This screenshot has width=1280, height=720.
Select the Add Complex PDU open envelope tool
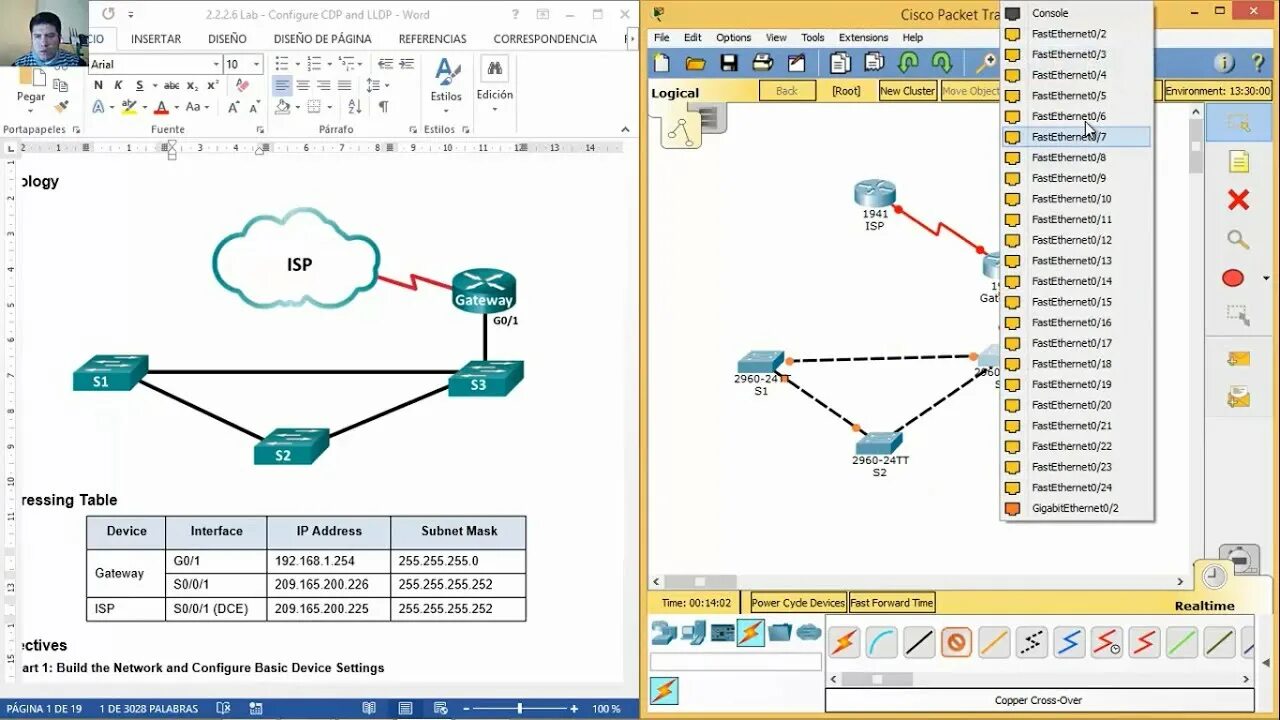pyautogui.click(x=1238, y=398)
